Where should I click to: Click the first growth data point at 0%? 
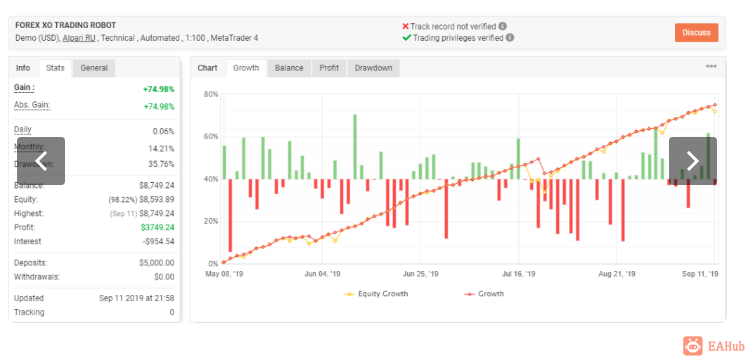click(224, 262)
